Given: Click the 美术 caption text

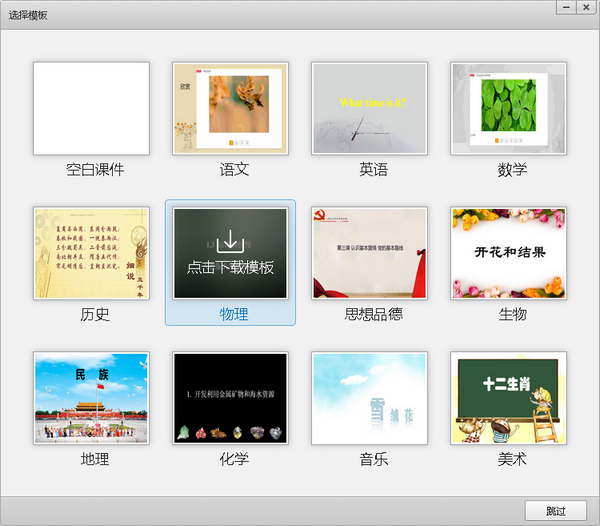Looking at the screenshot, I should coord(512,459).
